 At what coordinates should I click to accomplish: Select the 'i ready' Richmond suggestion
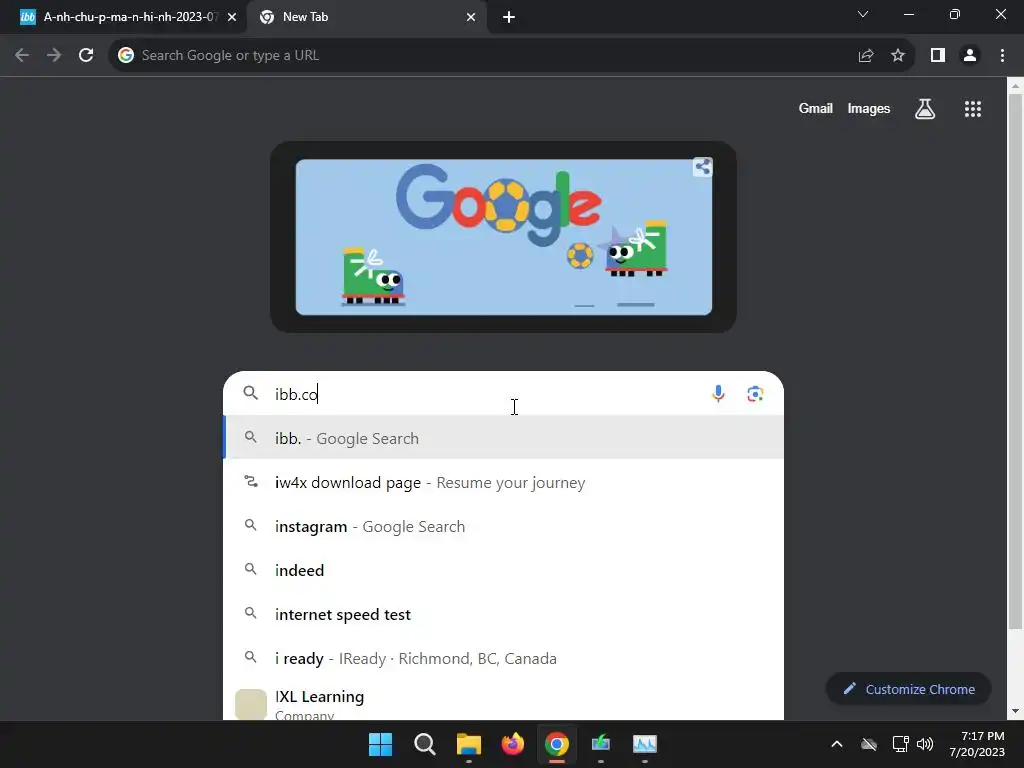pyautogui.click(x=504, y=658)
